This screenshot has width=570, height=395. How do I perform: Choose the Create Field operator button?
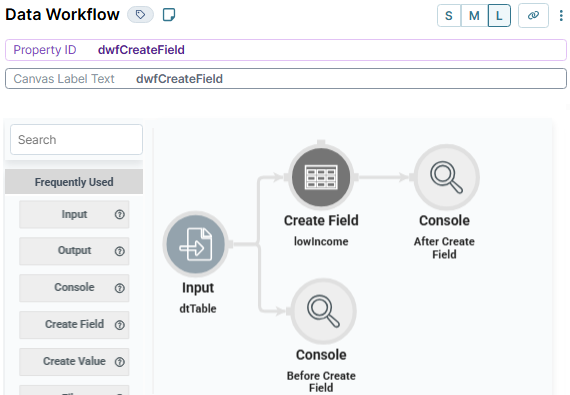pos(74,325)
